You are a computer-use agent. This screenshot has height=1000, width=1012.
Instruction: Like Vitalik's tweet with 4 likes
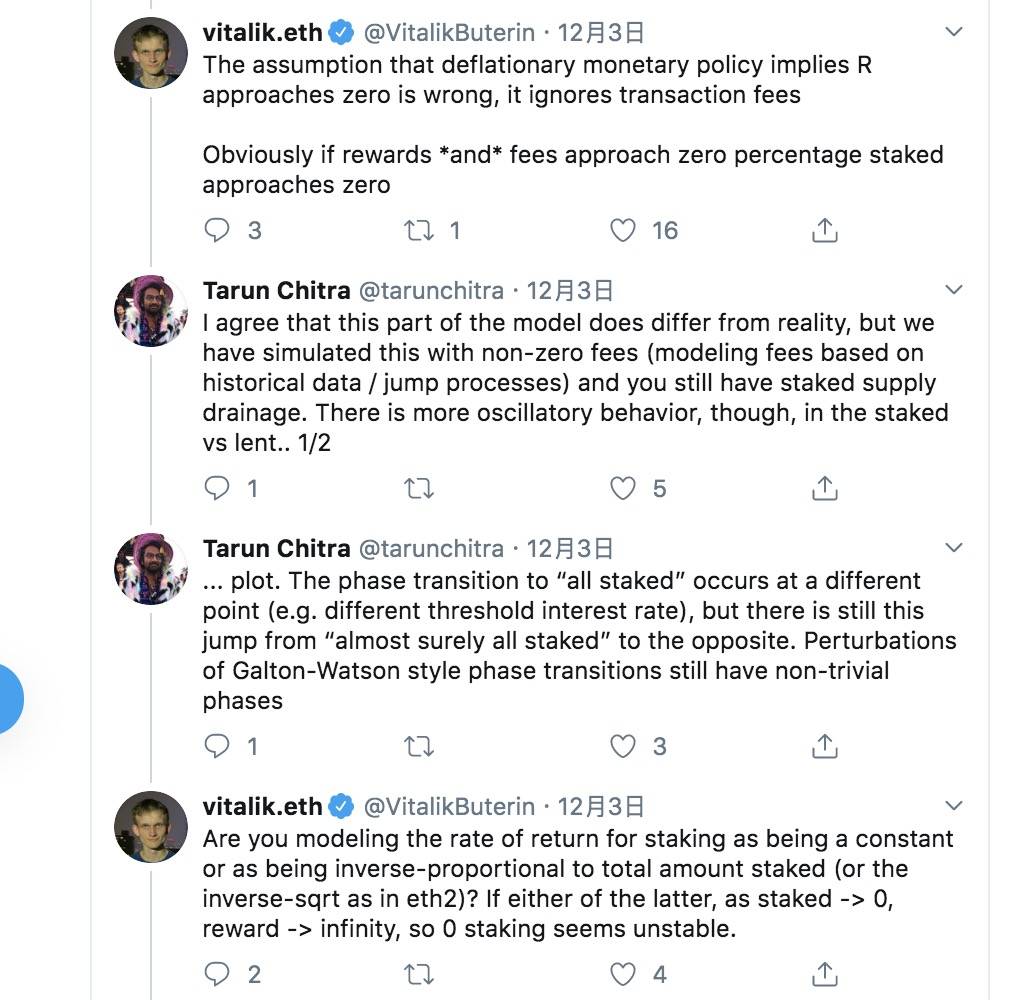[623, 974]
